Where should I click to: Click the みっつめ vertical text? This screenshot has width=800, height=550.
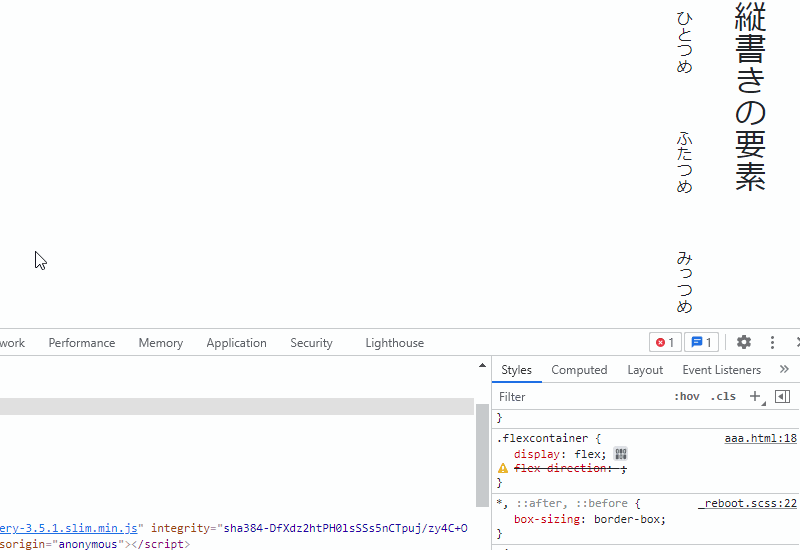684,282
